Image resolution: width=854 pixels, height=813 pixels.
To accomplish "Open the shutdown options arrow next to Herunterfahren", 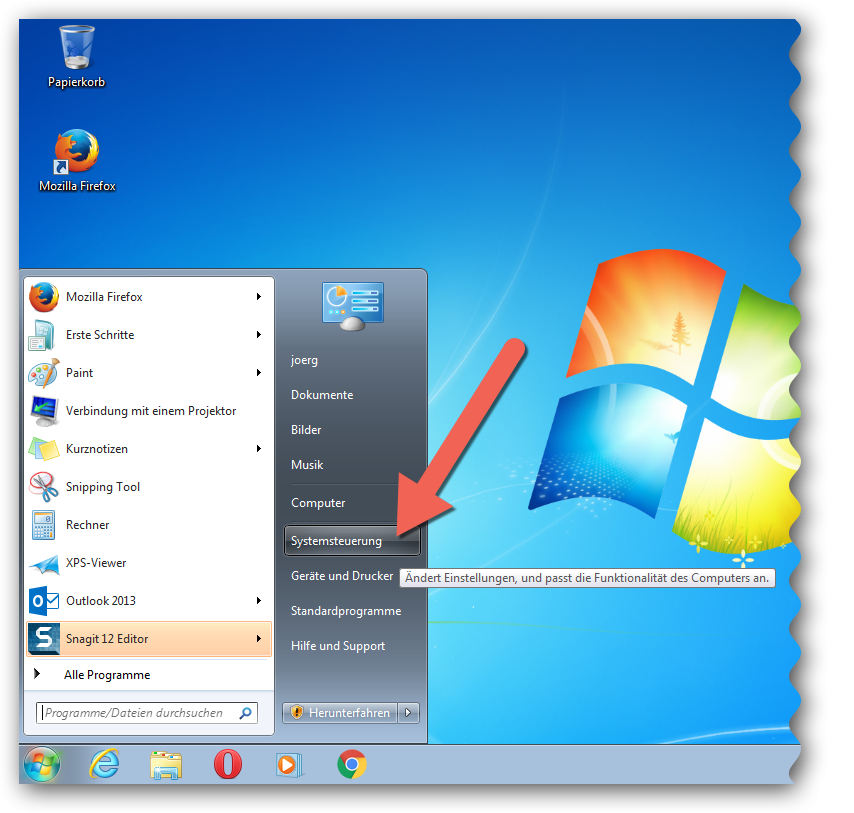I will [409, 713].
